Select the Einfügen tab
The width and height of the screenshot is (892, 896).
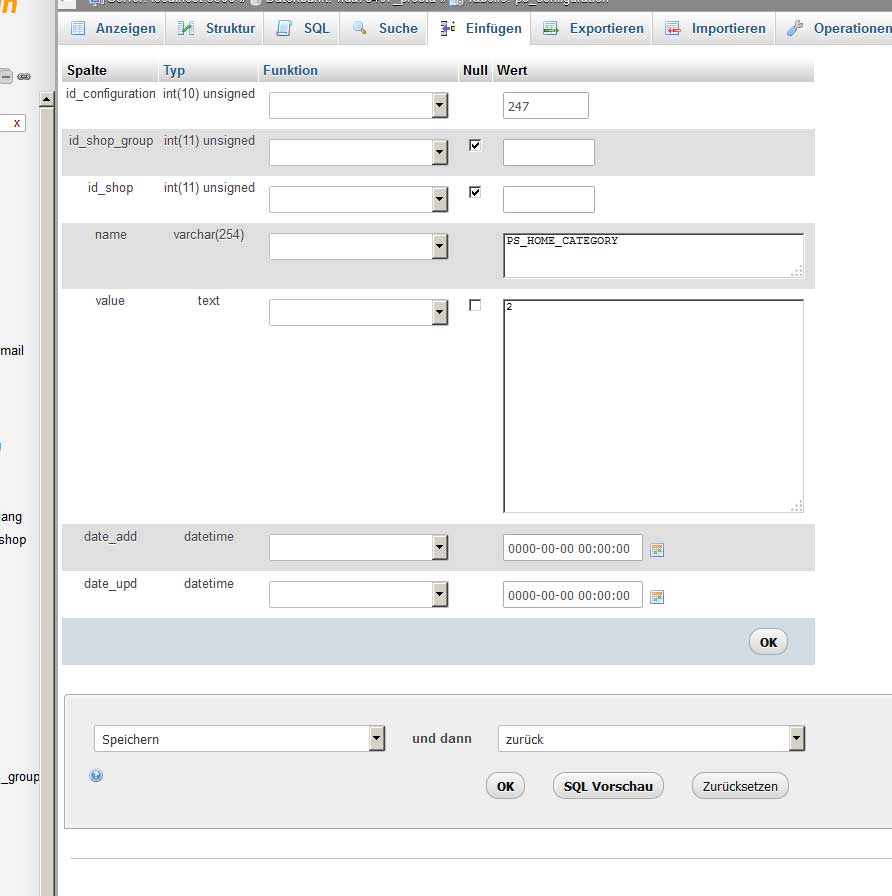click(x=479, y=29)
